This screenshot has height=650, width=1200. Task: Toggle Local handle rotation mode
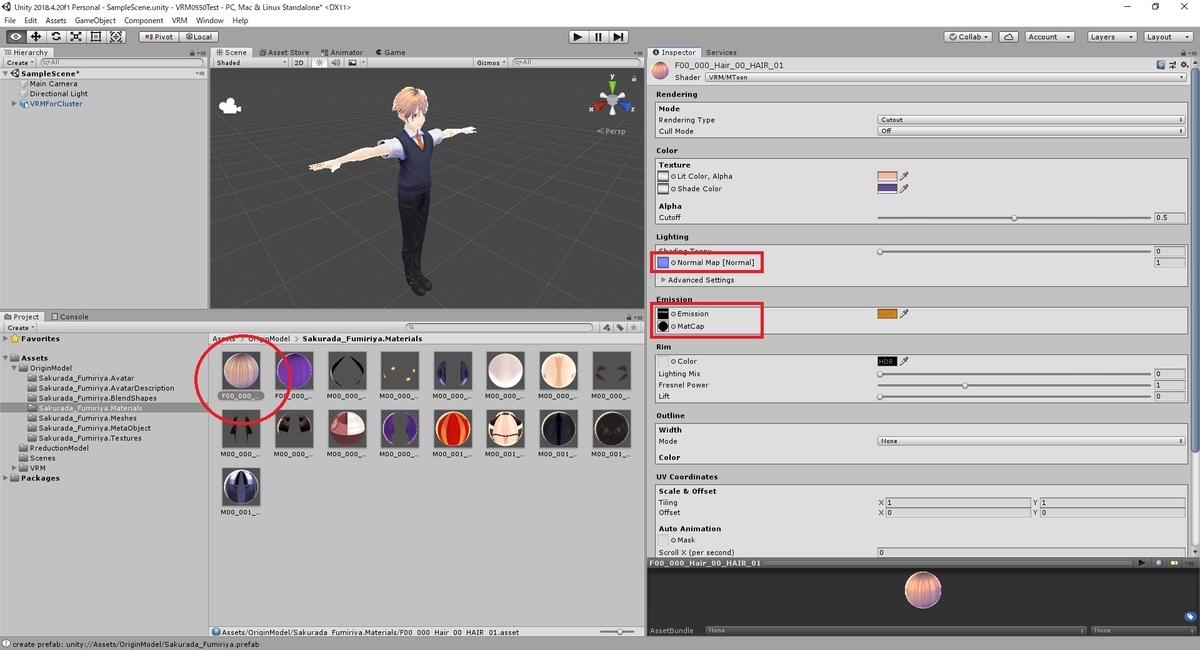[x=198, y=37]
